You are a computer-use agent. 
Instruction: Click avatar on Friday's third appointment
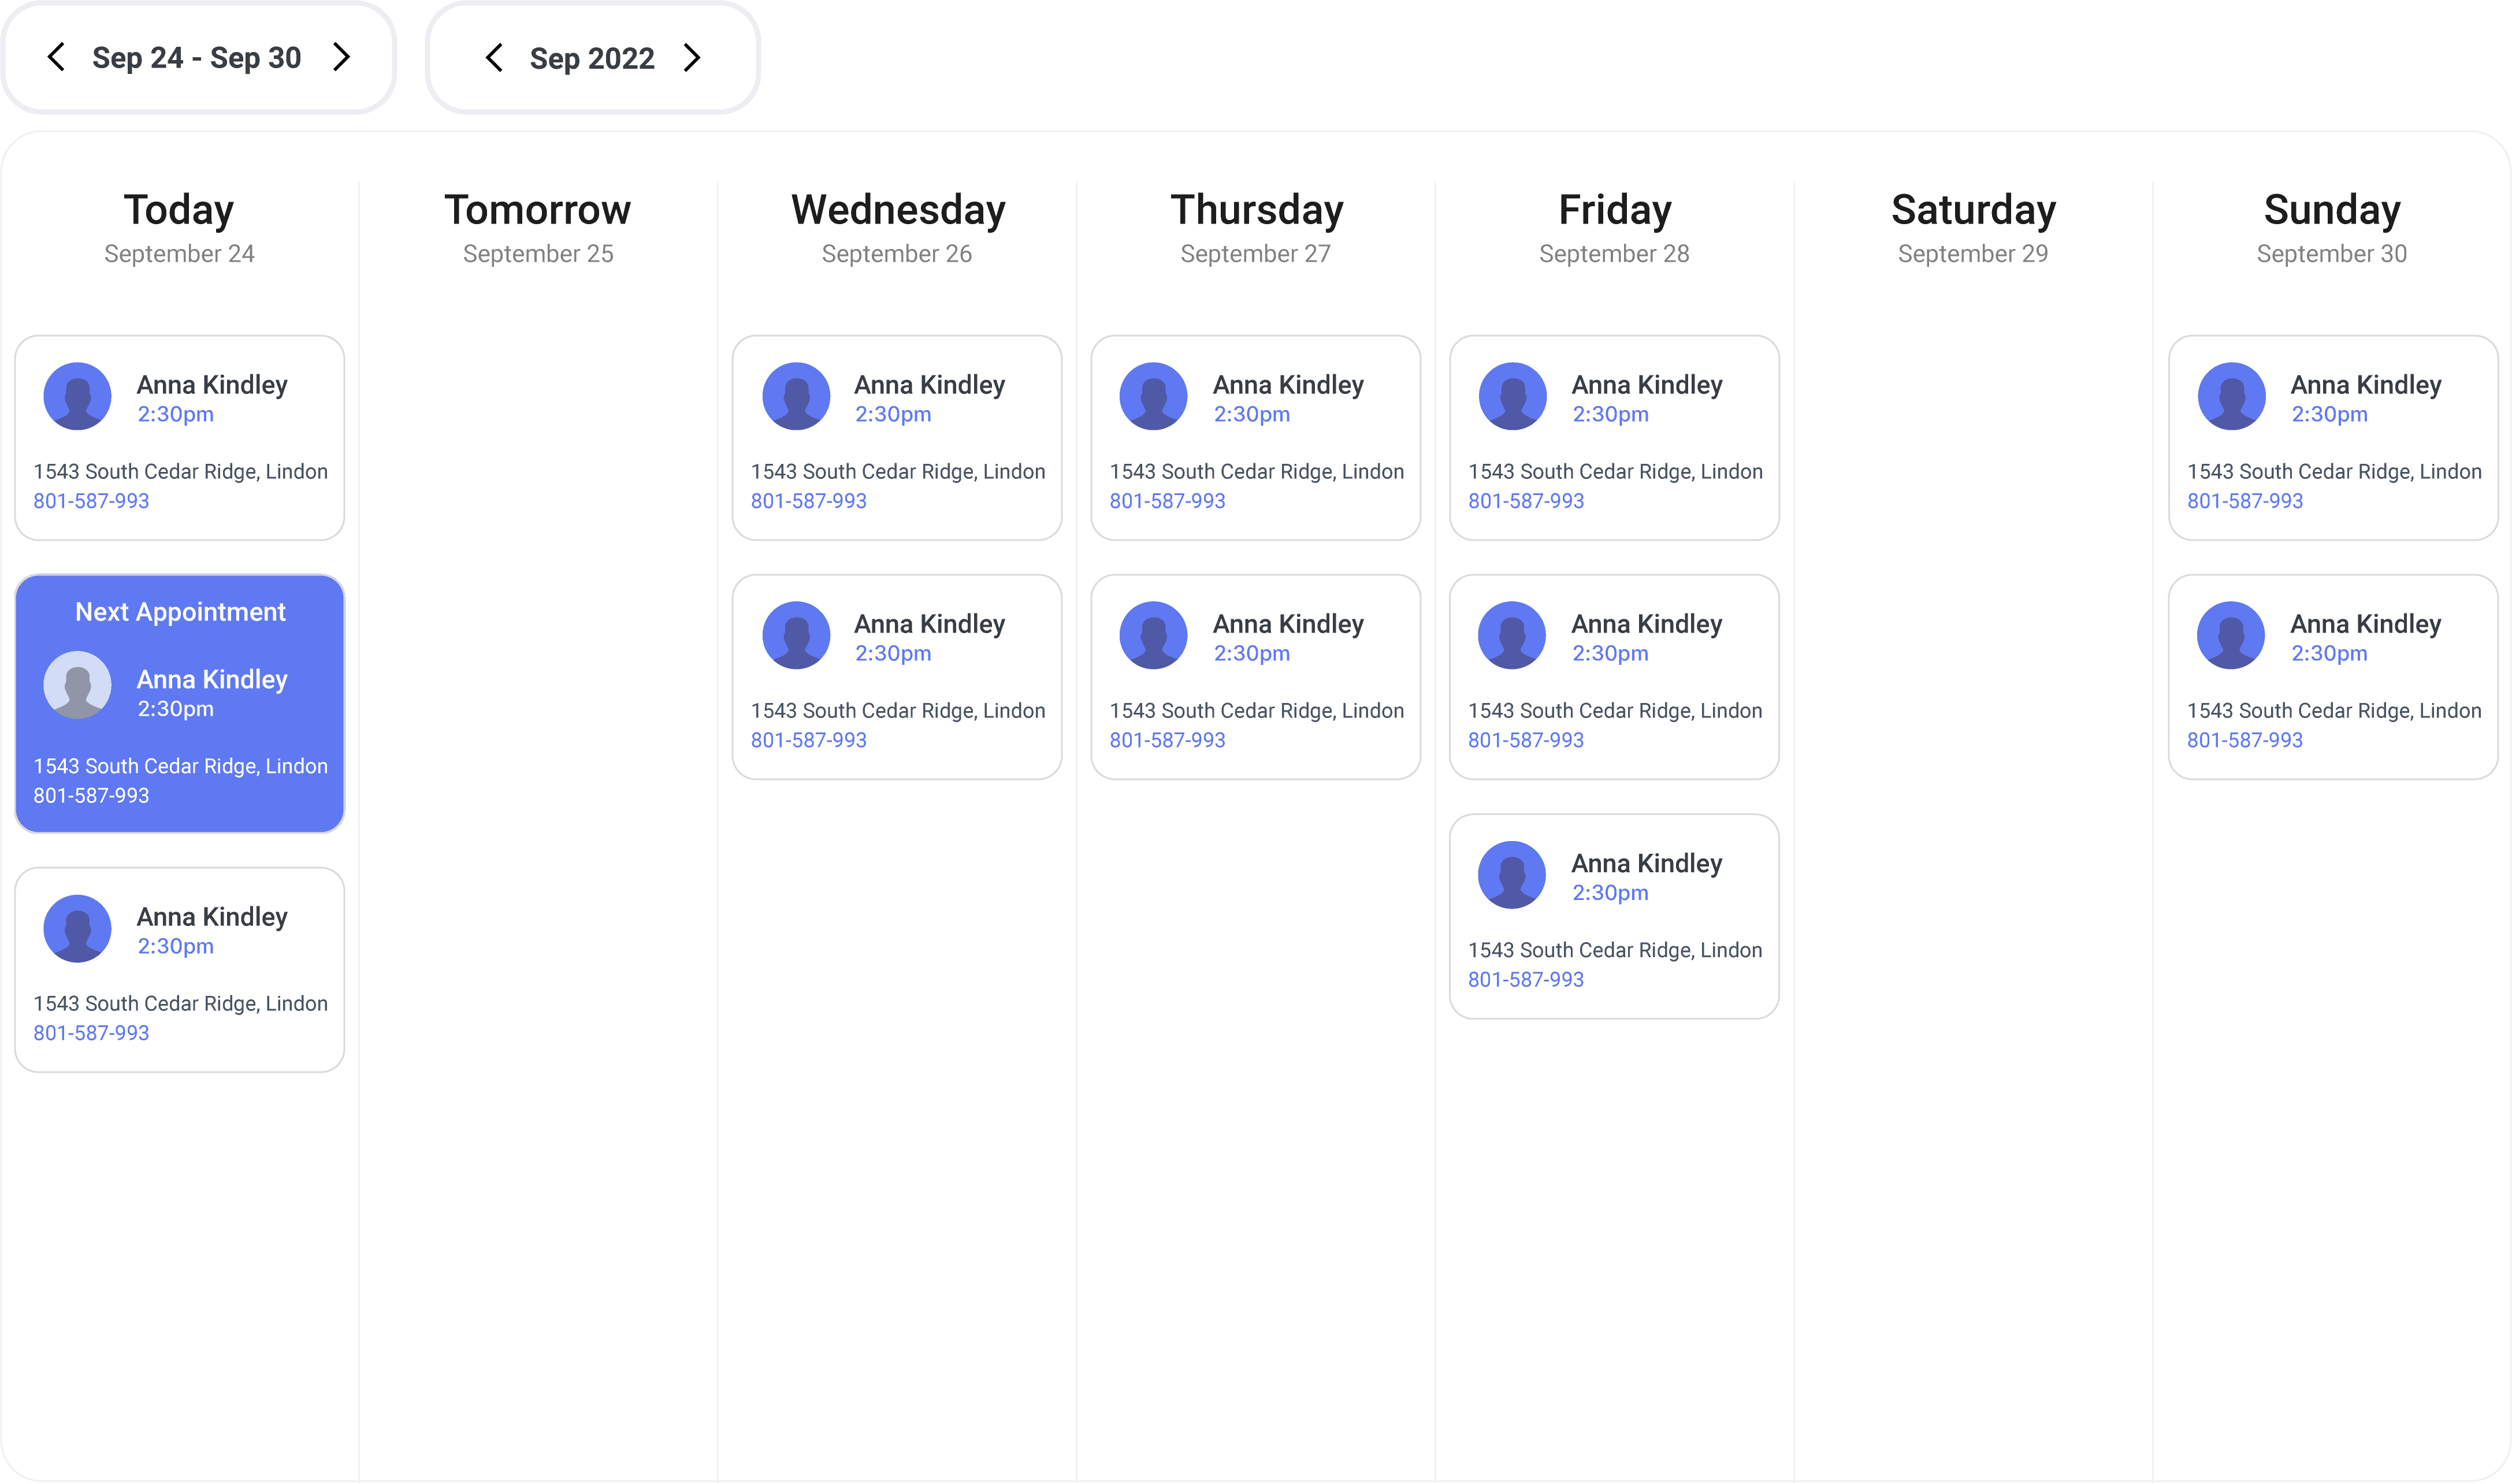(1512, 875)
